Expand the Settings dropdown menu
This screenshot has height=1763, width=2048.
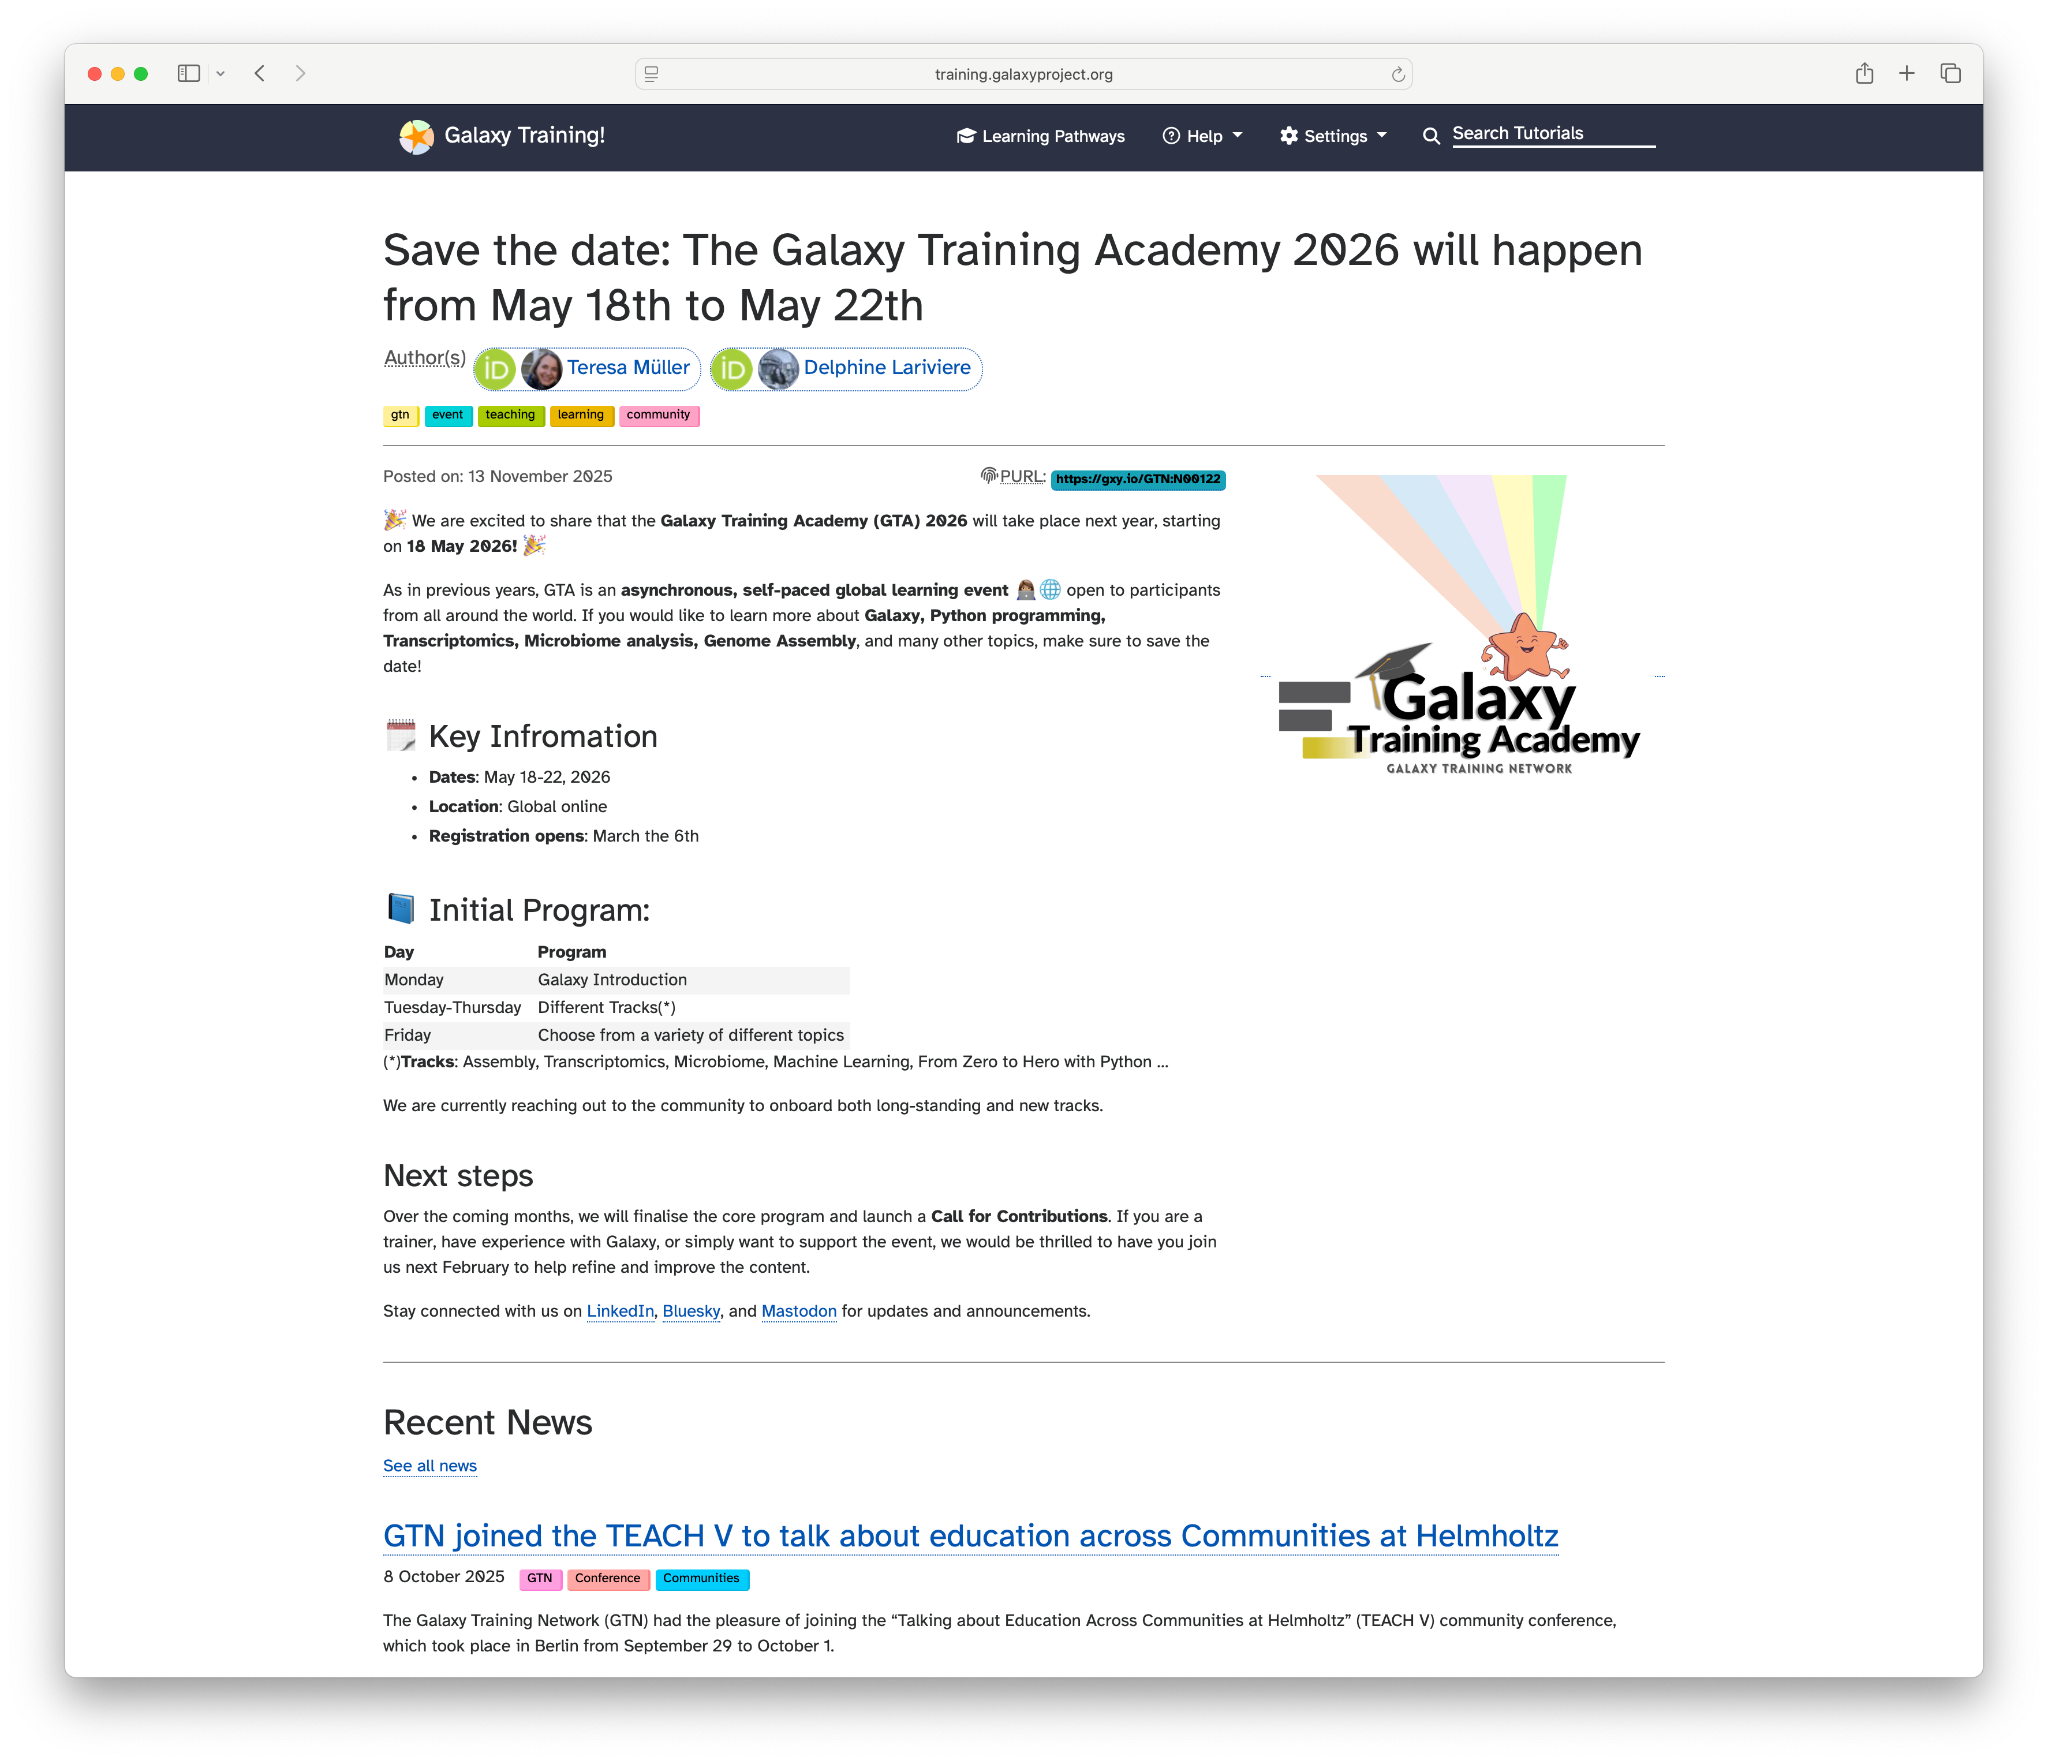click(x=1333, y=136)
